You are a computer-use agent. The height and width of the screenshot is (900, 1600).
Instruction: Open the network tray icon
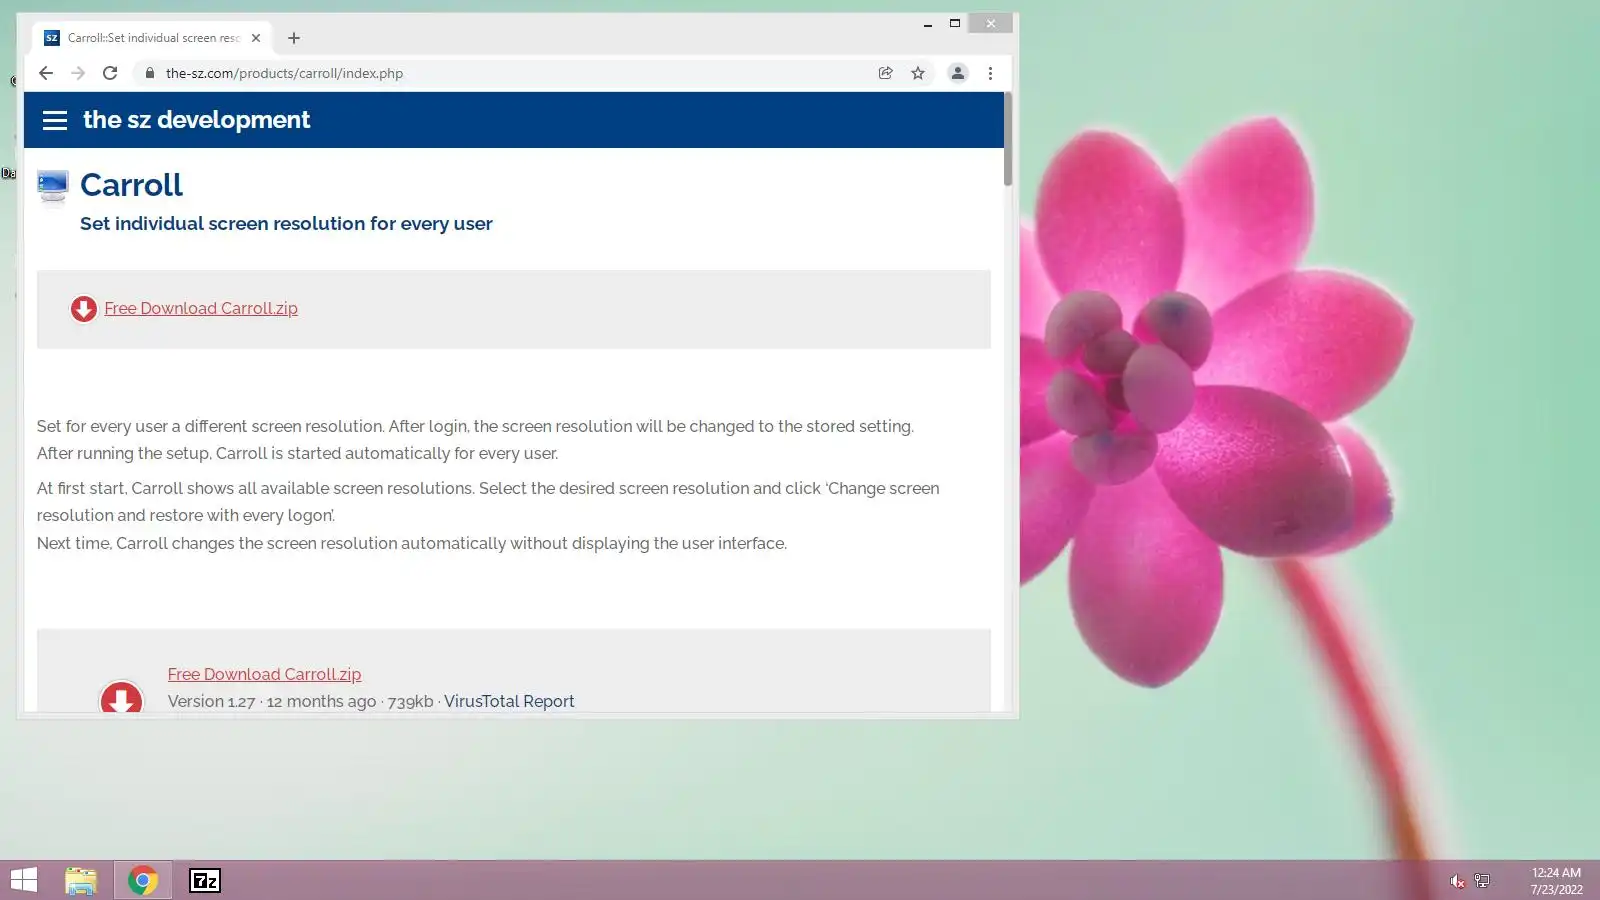pos(1482,881)
